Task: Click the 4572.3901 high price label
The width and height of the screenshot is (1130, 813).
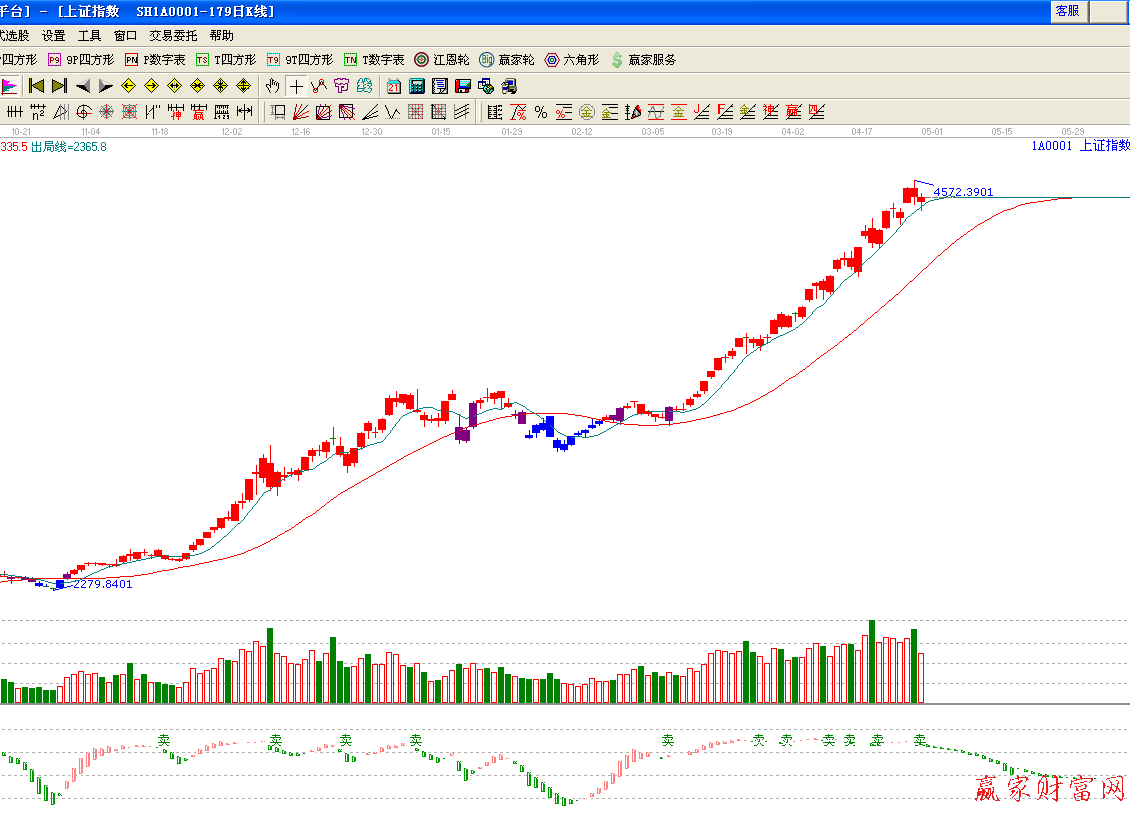Action: [963, 192]
